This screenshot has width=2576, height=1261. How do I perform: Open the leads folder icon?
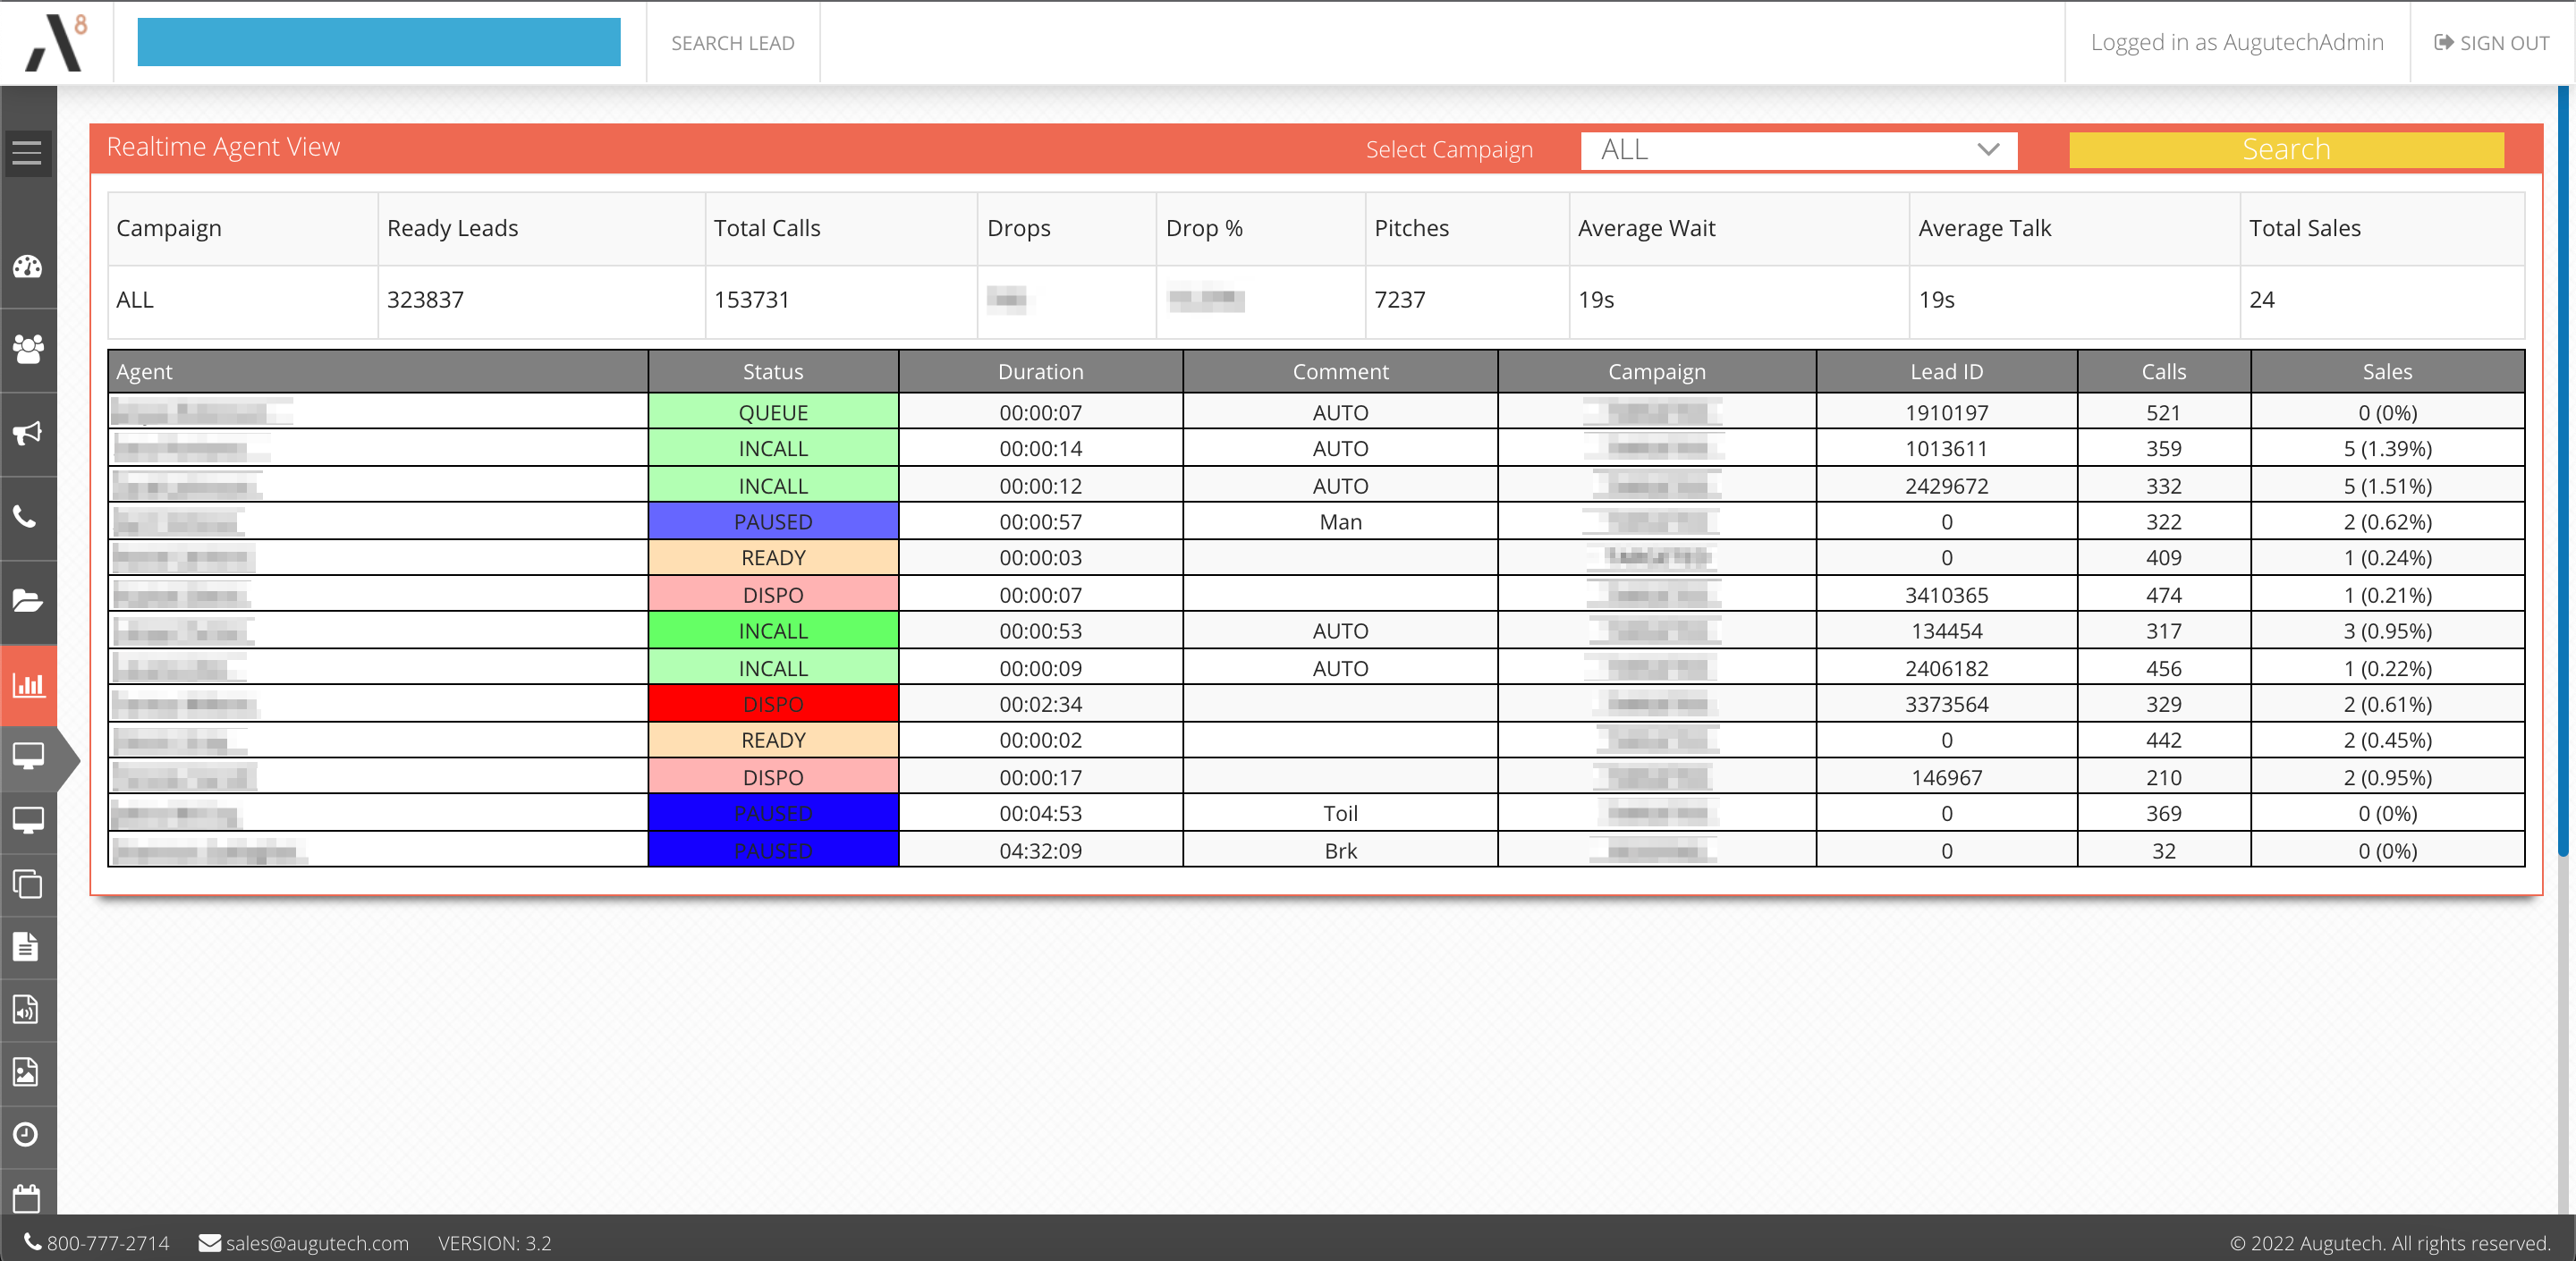pos(27,600)
